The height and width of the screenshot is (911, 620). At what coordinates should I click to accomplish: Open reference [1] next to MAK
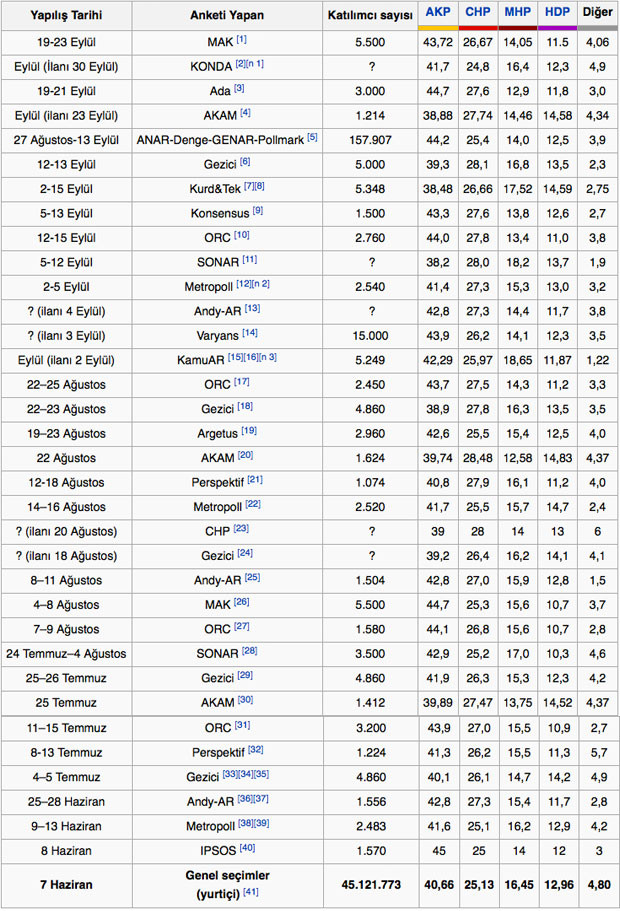241,39
